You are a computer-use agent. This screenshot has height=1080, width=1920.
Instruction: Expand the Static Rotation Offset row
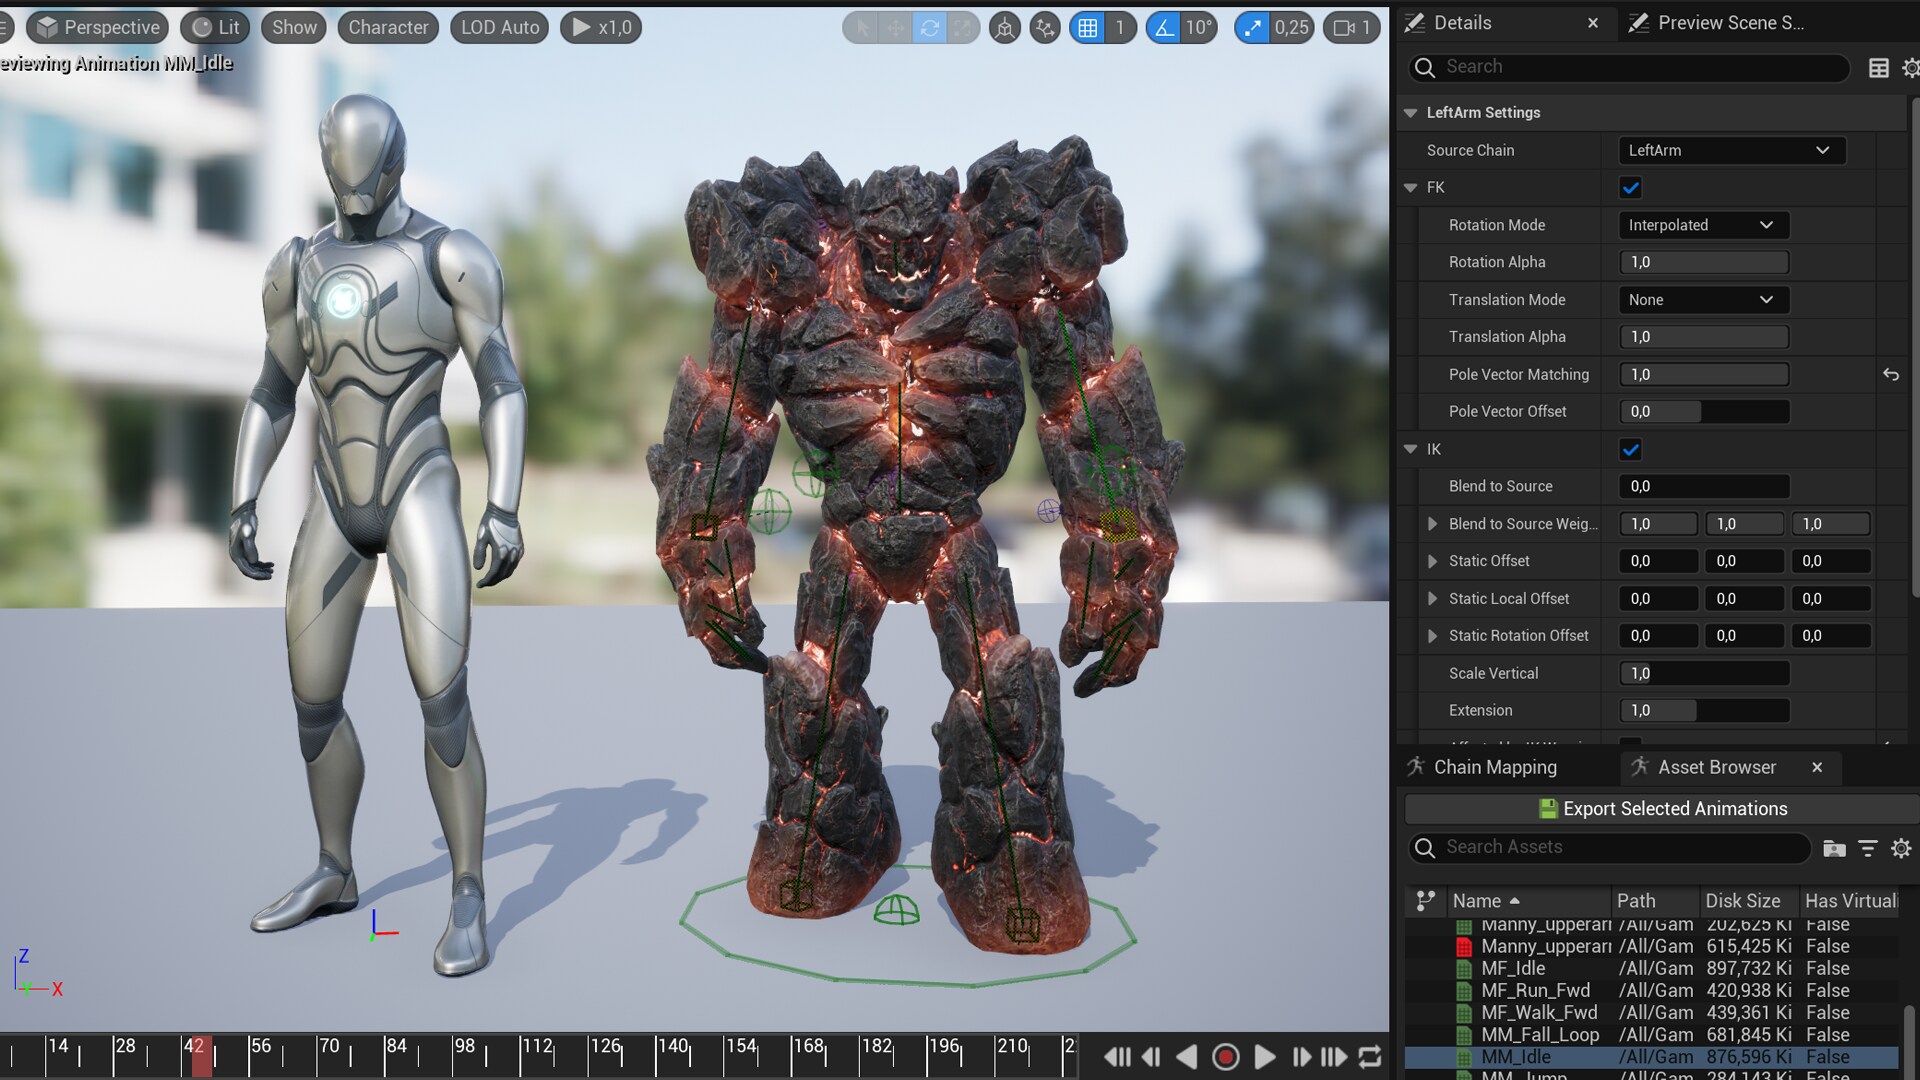pyautogui.click(x=1432, y=635)
